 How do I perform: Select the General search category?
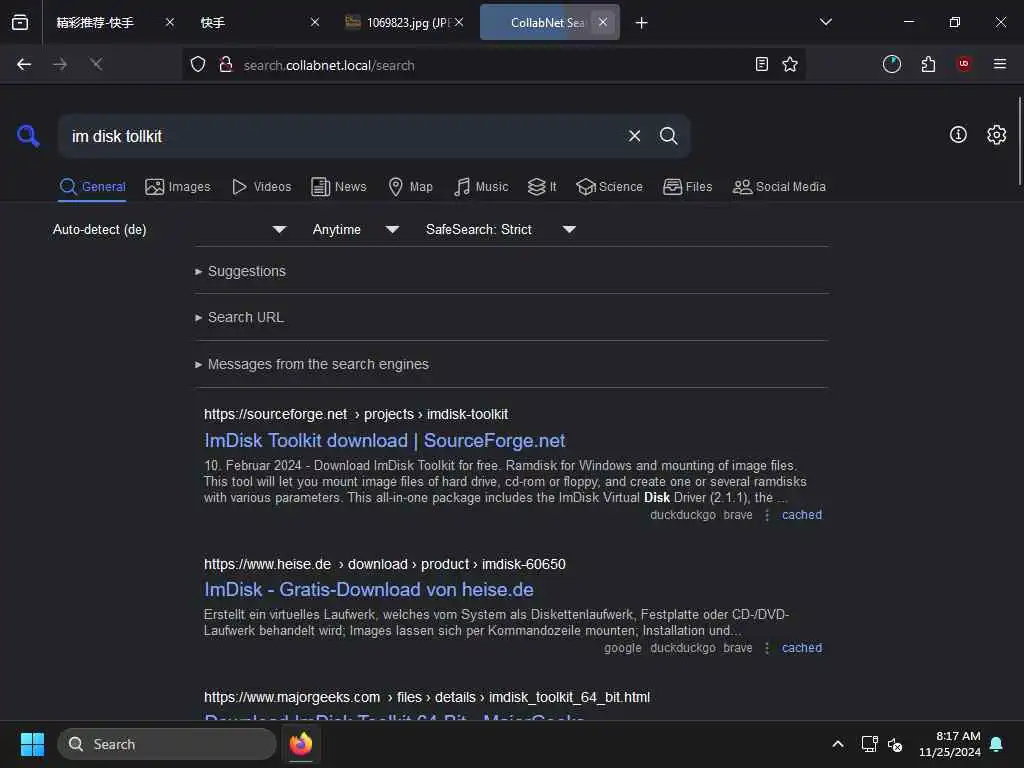(x=92, y=187)
